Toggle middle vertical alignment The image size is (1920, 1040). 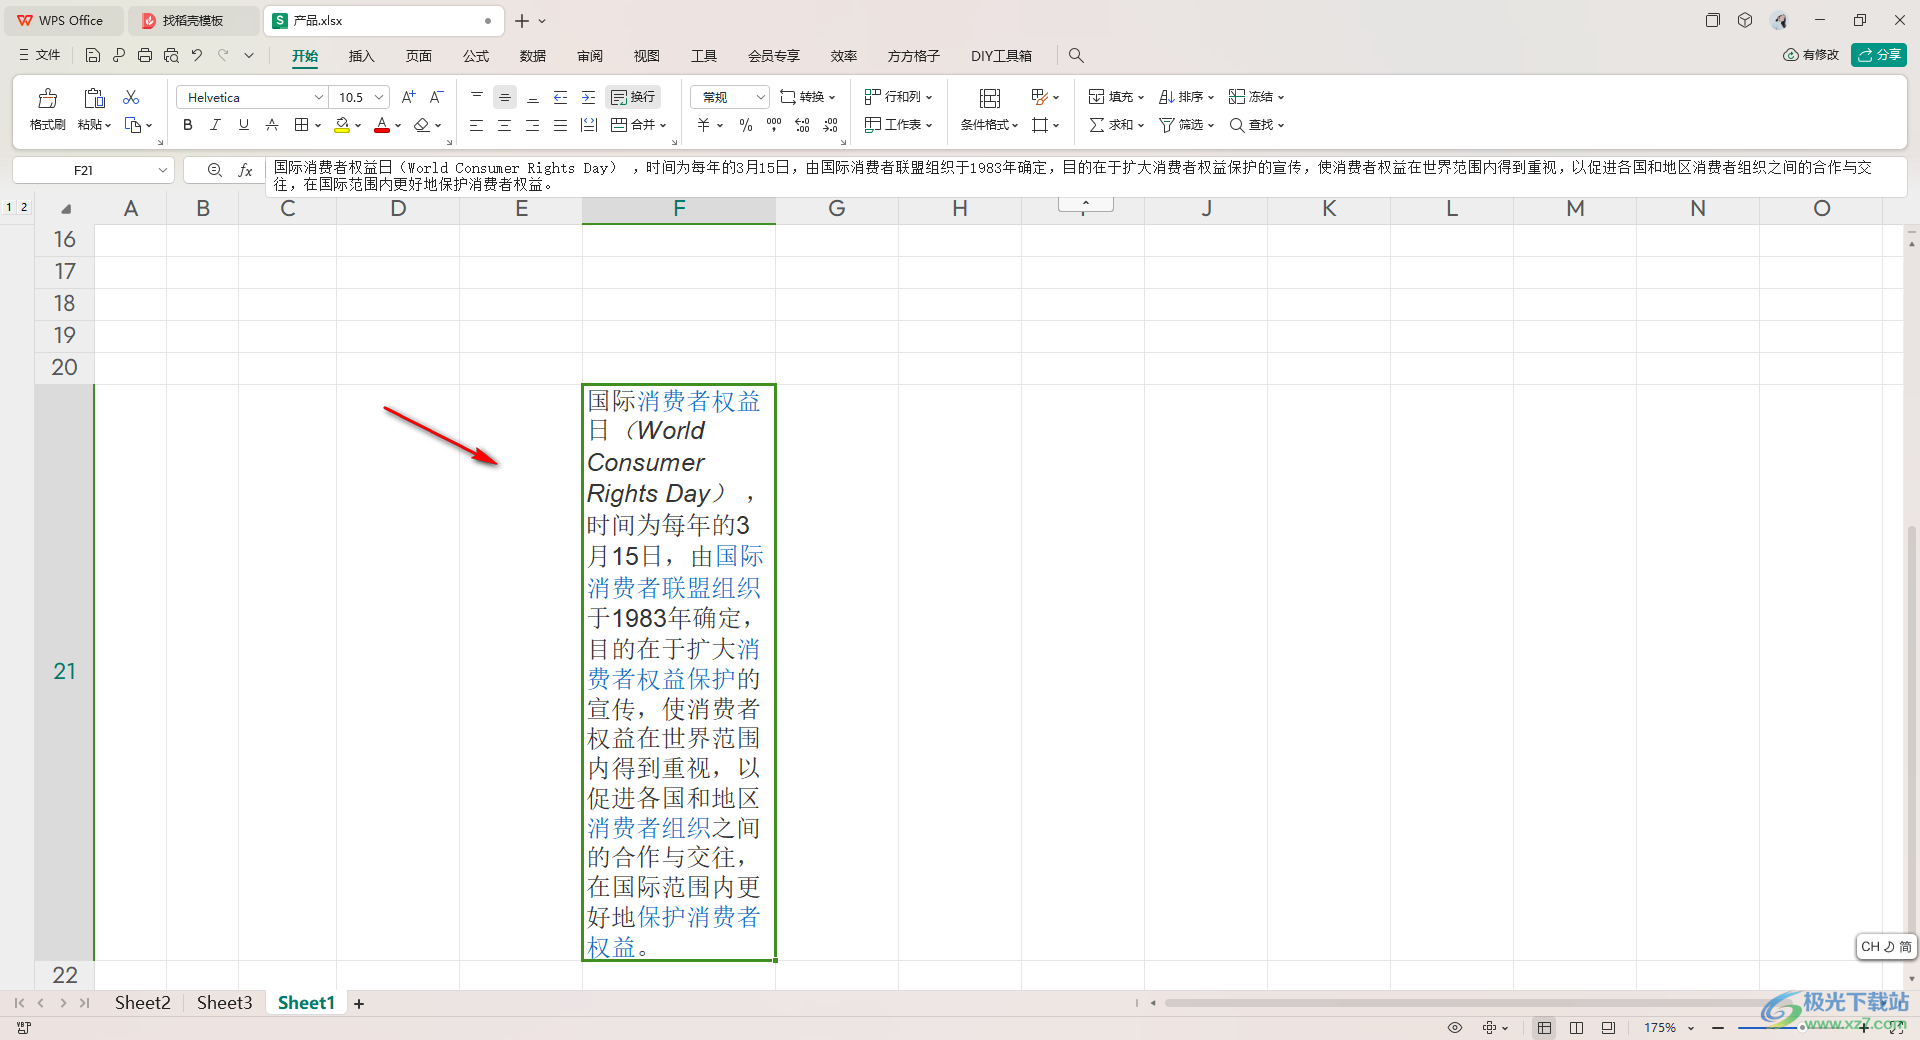505,97
